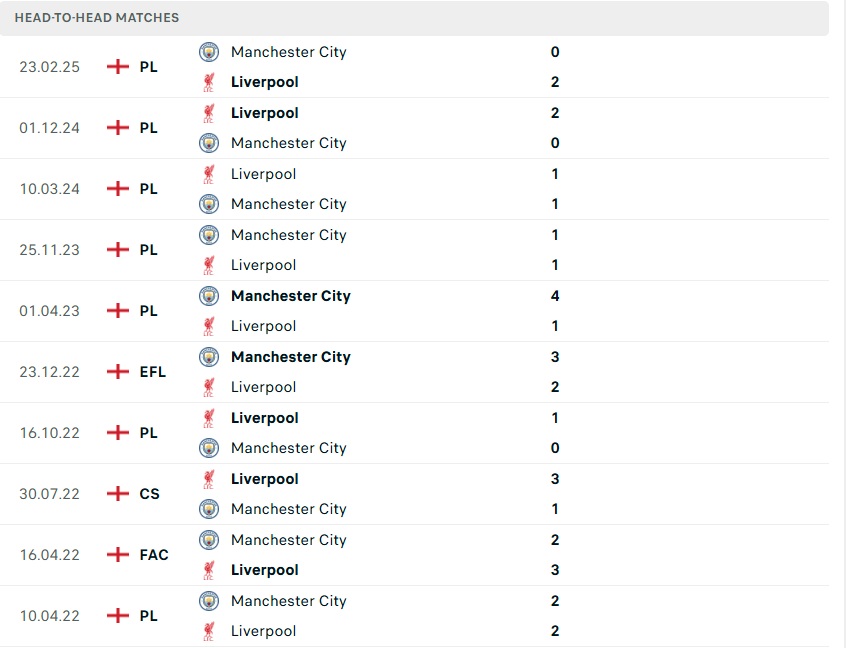Click the 23.12.22 match date

pos(49,372)
